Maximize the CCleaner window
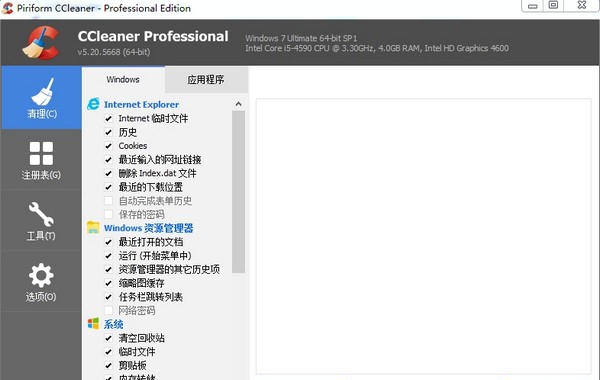 click(x=553, y=5)
